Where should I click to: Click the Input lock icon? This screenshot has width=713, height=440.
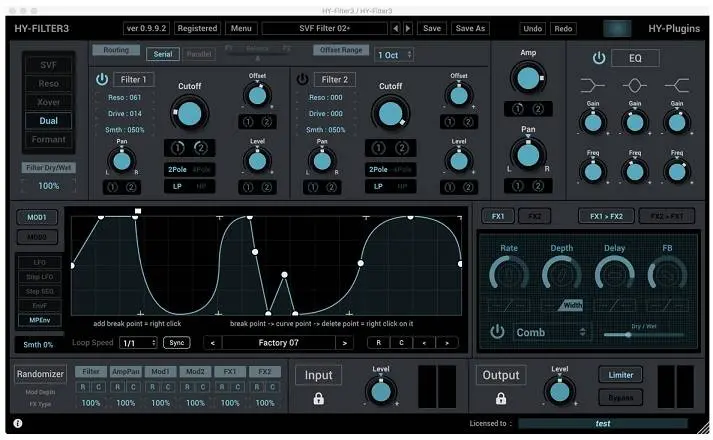coord(319,399)
